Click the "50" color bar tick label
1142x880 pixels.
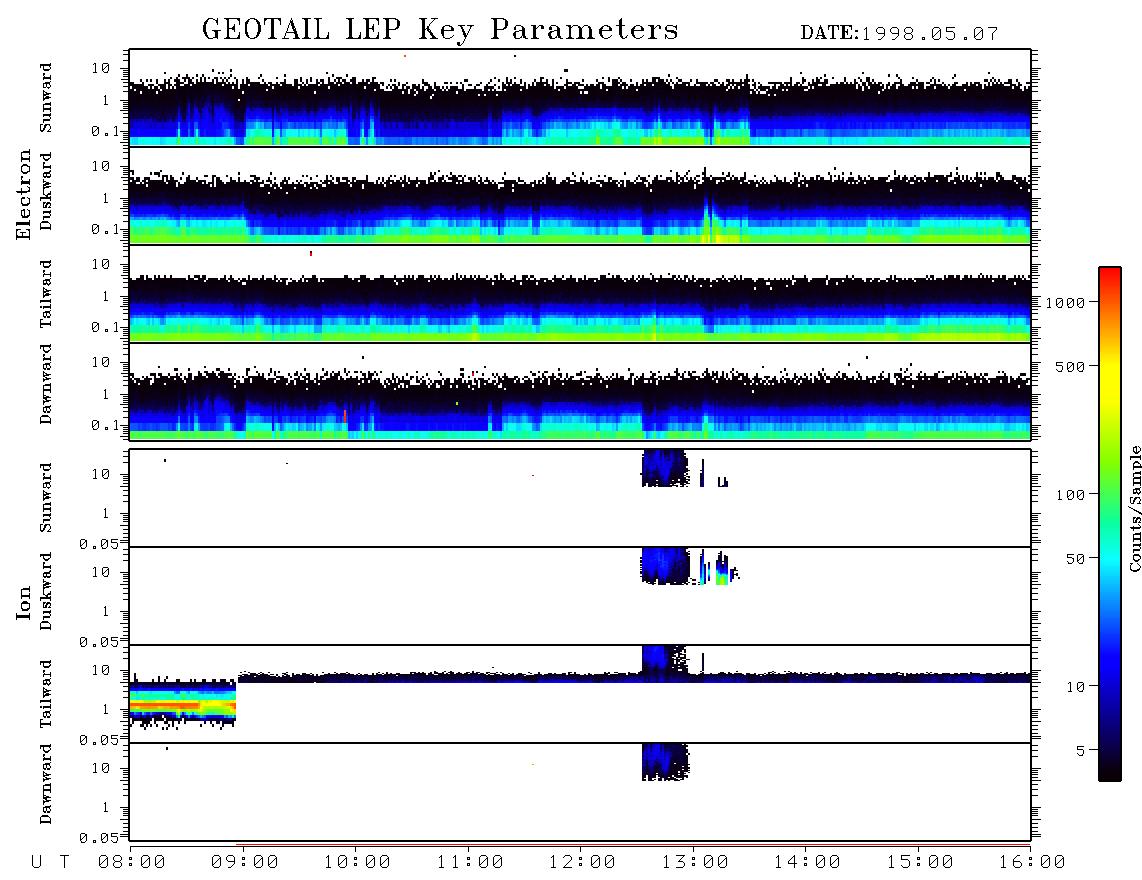click(x=1075, y=559)
